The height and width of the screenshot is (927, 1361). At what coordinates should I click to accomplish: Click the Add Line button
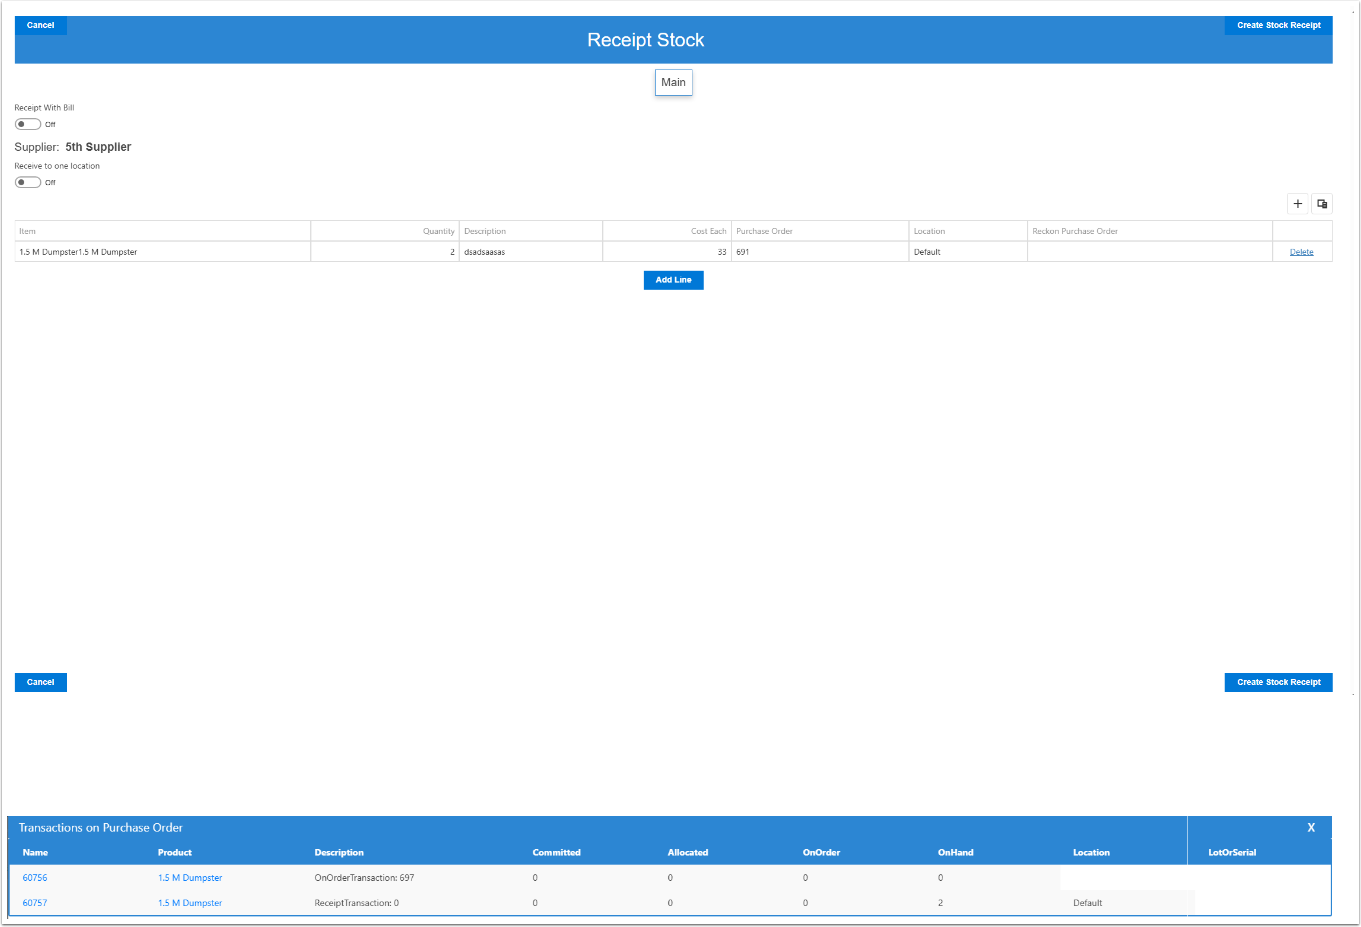point(673,281)
